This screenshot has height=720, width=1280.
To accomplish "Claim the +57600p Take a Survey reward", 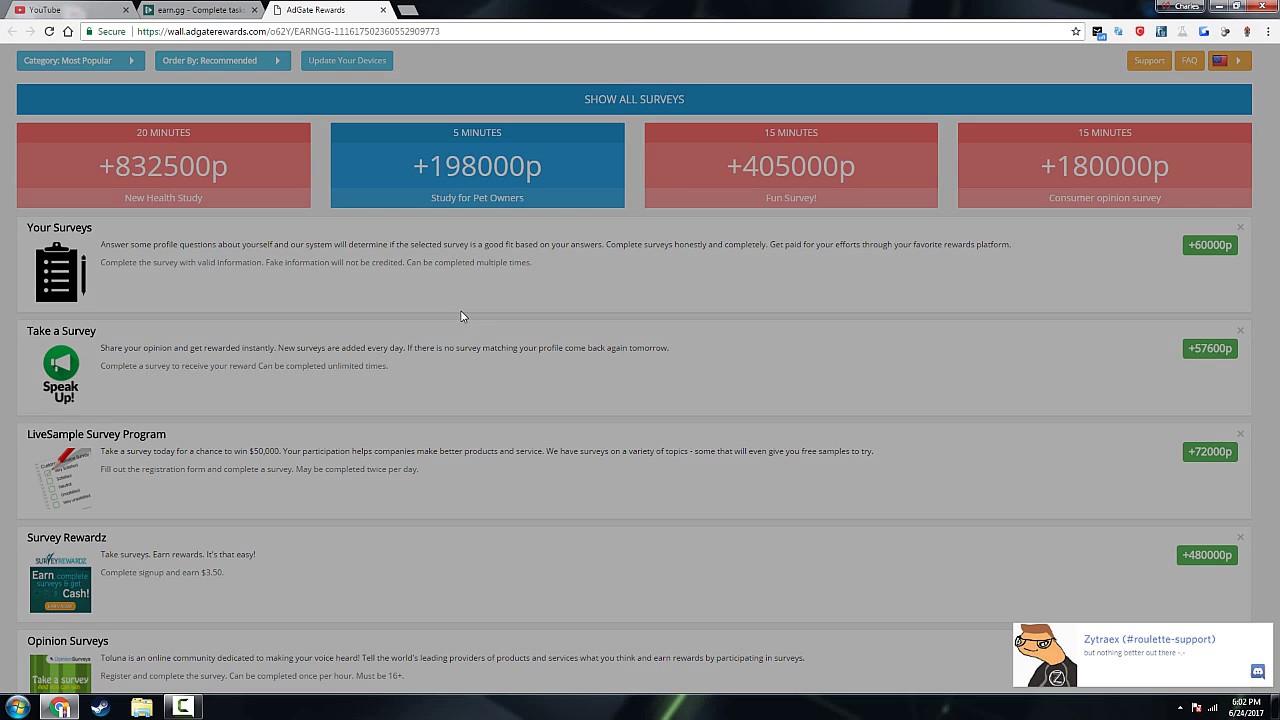I will tap(1210, 348).
